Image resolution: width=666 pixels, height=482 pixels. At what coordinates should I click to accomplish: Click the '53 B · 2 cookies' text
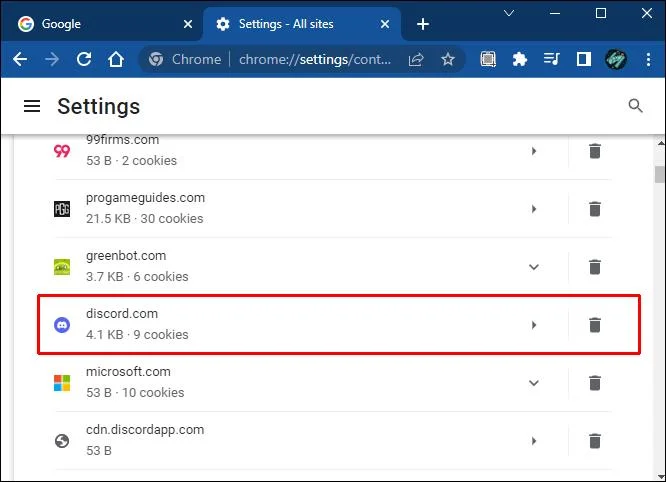131,161
